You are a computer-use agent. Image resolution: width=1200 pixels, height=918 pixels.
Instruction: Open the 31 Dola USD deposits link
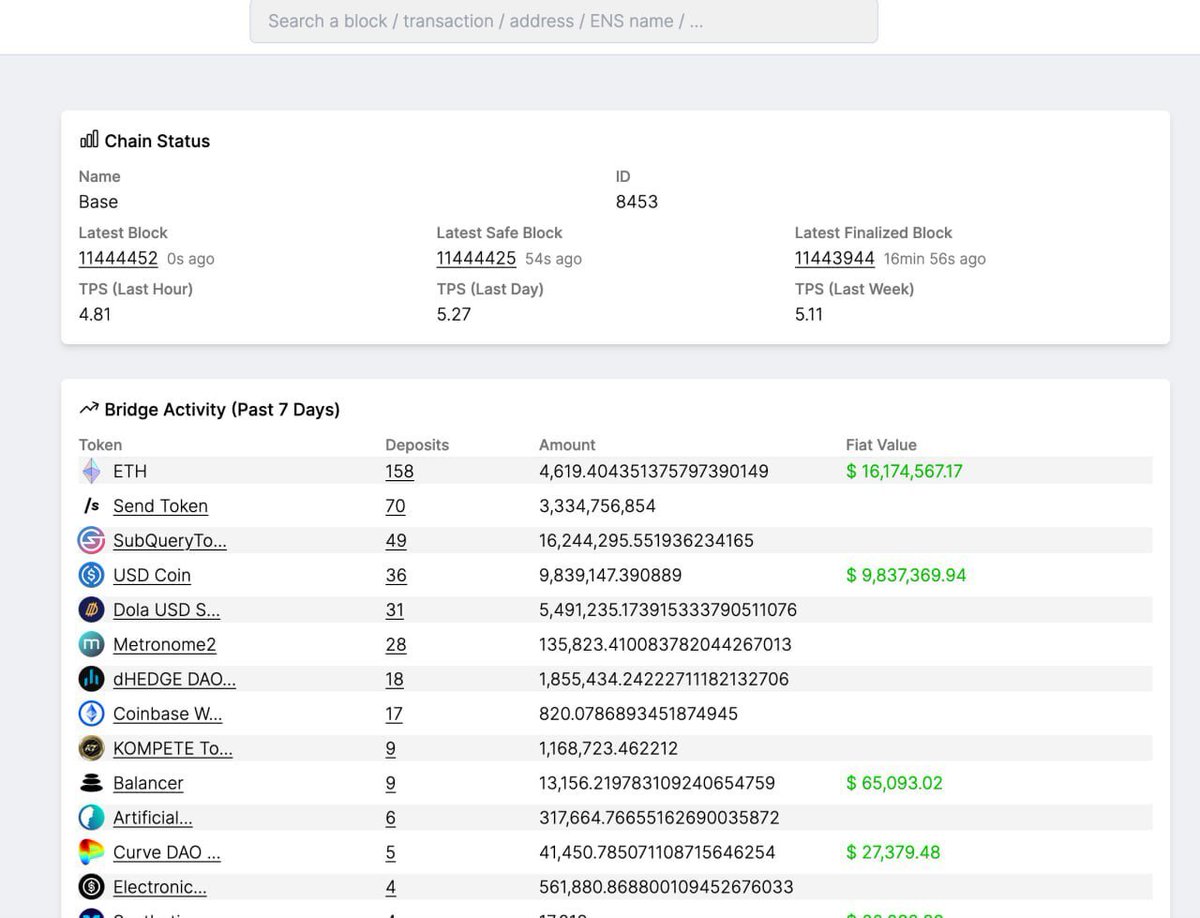pyautogui.click(x=395, y=610)
